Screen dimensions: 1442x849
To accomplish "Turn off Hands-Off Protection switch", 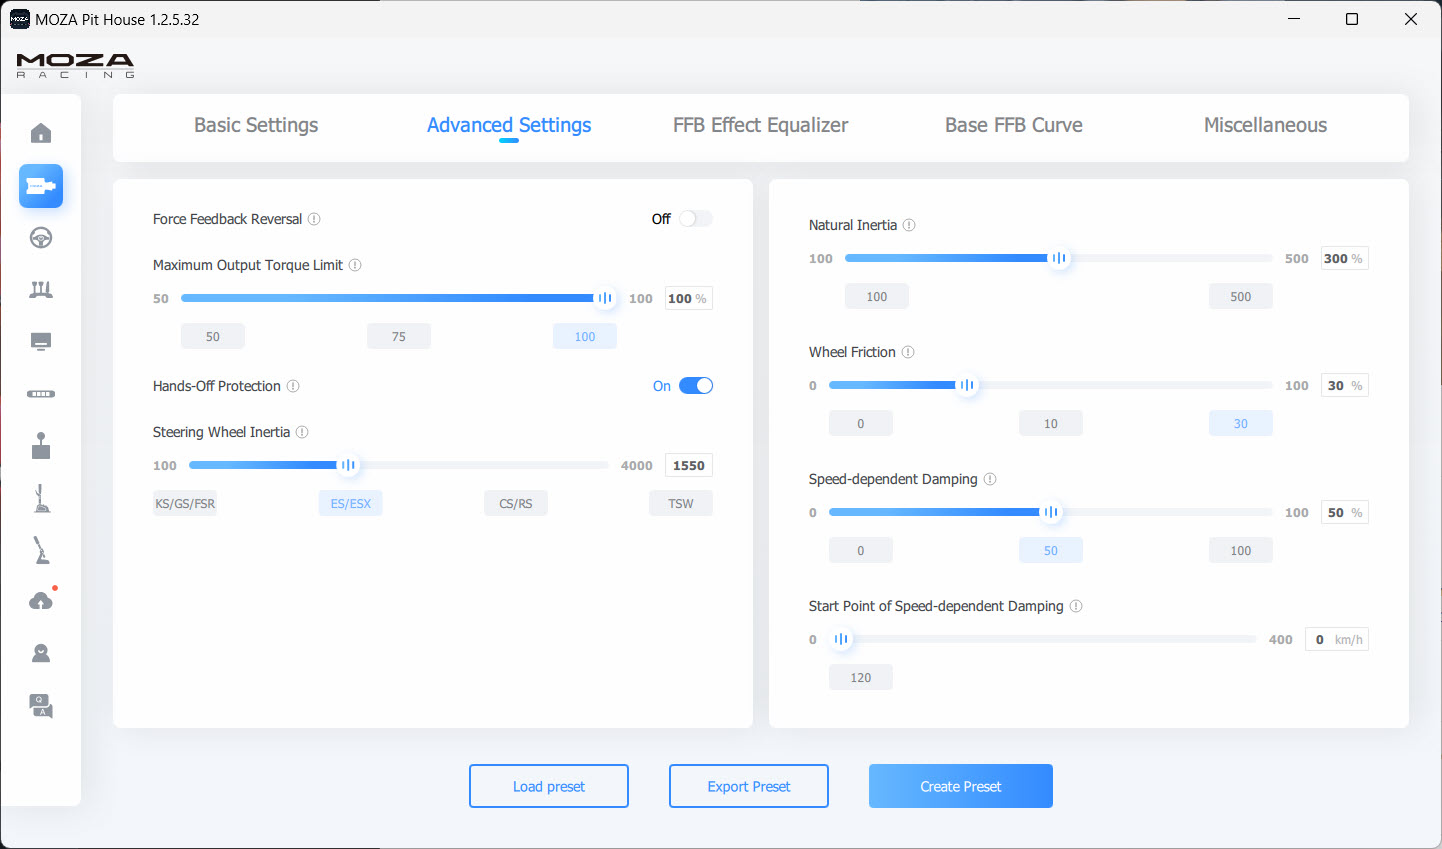I will click(695, 386).
